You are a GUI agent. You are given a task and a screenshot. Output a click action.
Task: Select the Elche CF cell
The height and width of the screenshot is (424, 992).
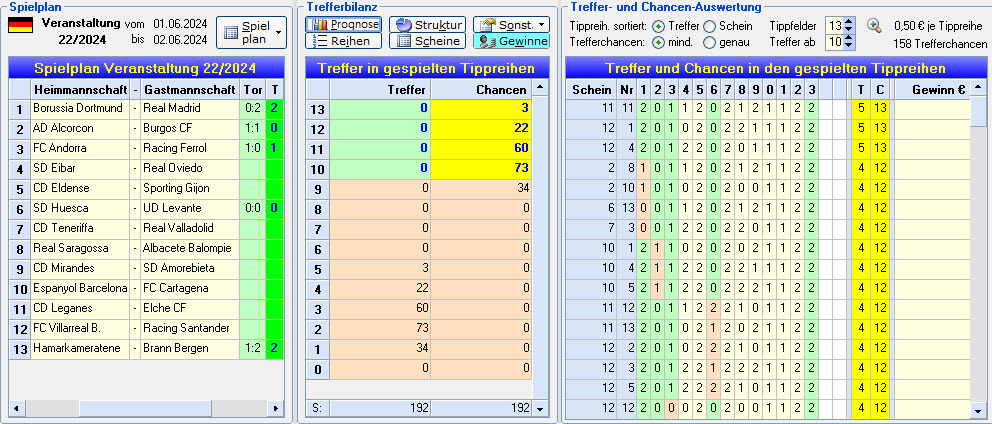(190, 308)
